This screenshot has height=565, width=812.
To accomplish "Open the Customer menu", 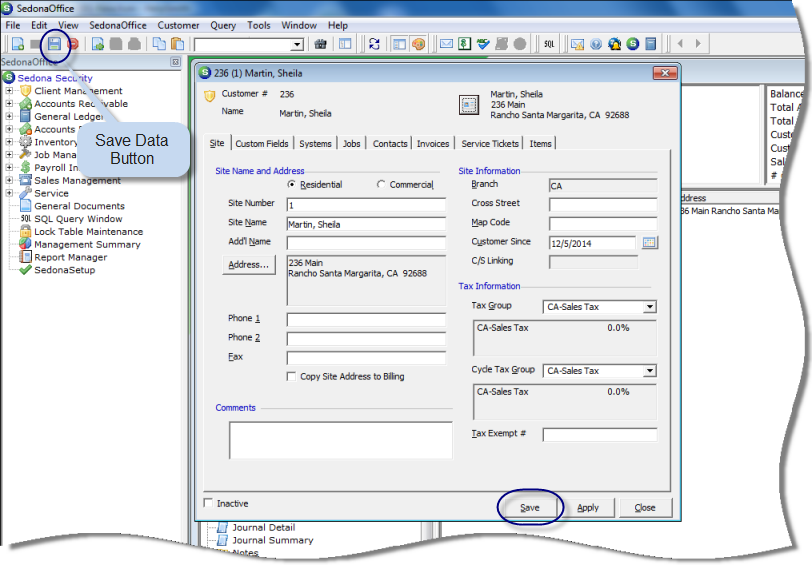I will click(x=178, y=25).
